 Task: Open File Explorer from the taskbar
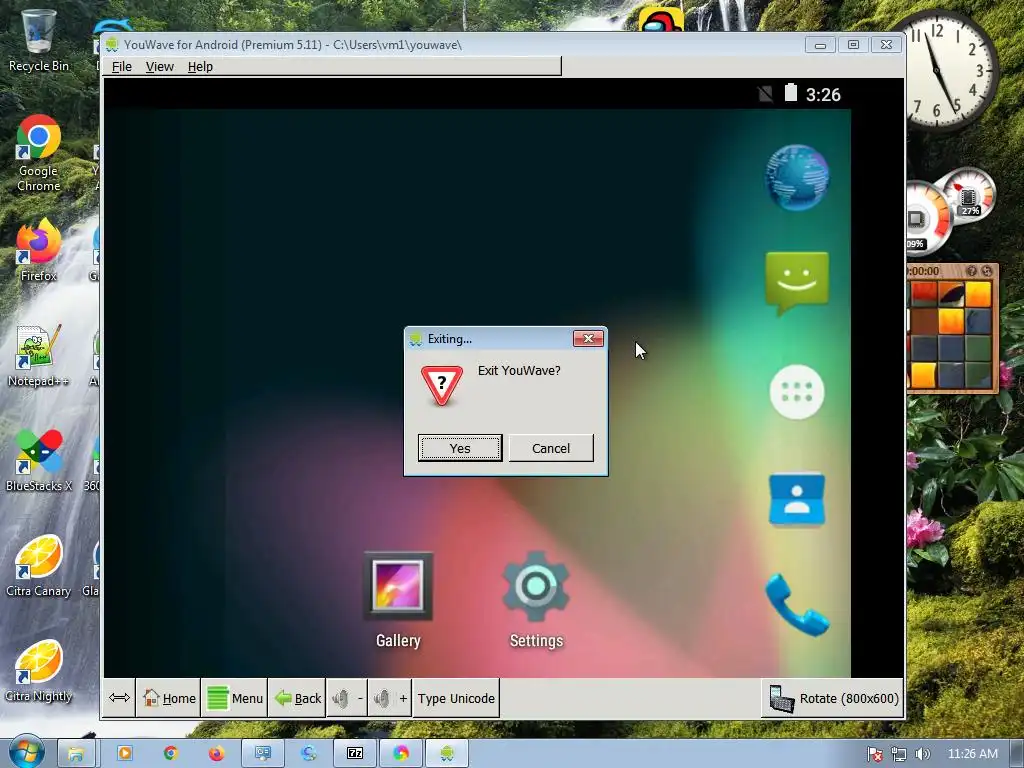point(76,754)
